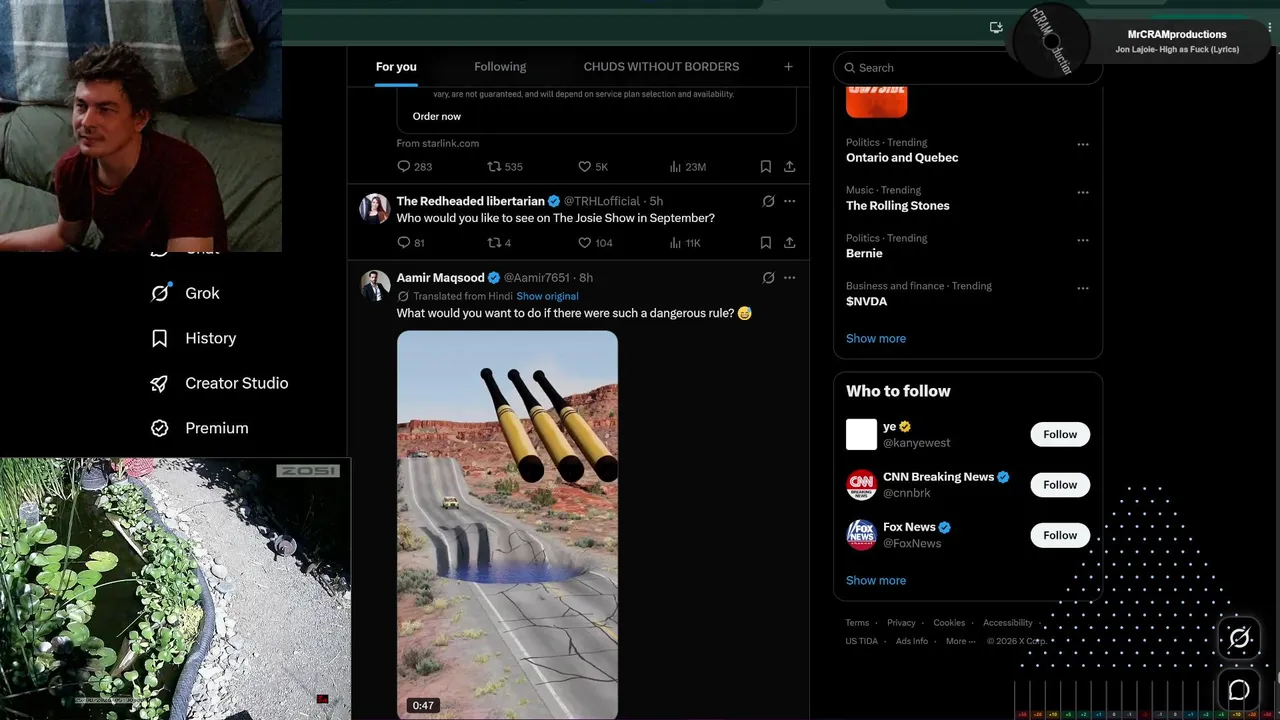This screenshot has height=720, width=1280.
Task: Open Fox News profile logo
Action: pos(861,535)
